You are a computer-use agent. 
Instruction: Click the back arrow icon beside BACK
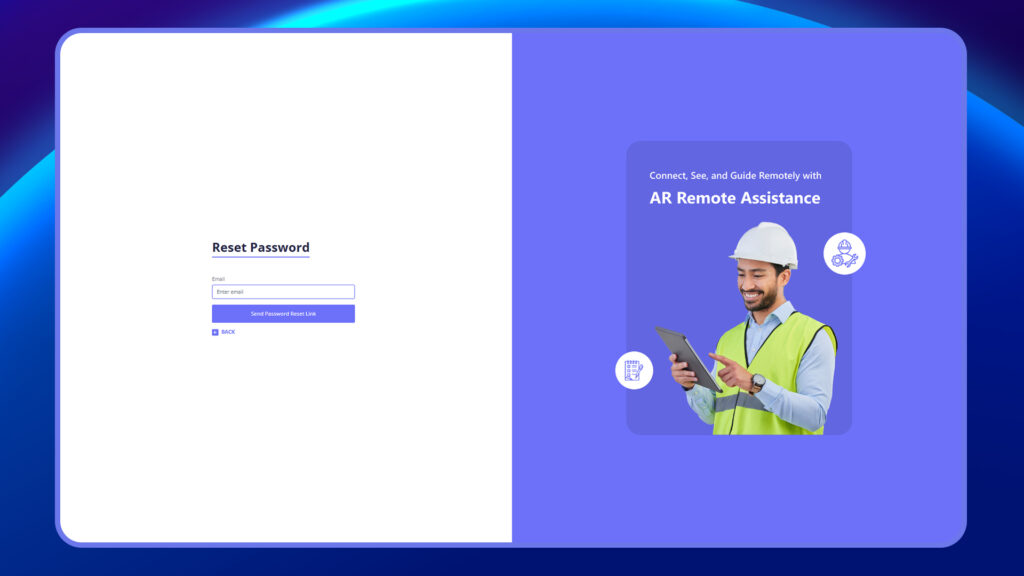[x=215, y=332]
